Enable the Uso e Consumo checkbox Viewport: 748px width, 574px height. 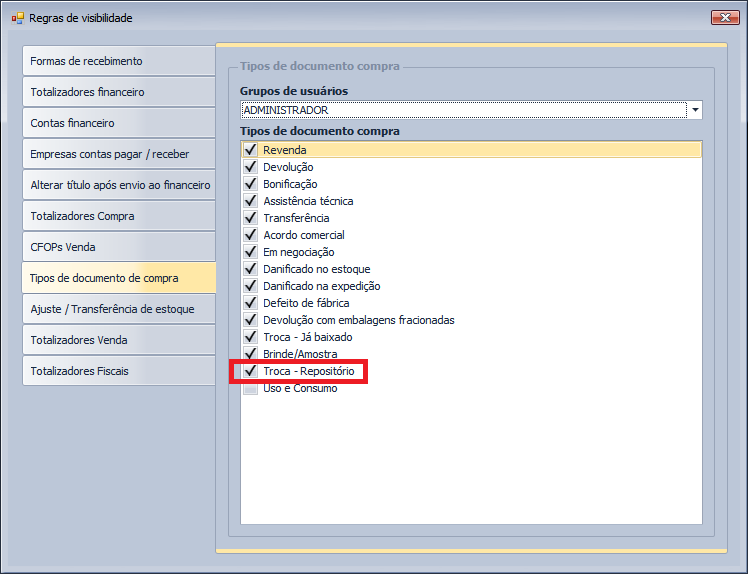point(250,388)
